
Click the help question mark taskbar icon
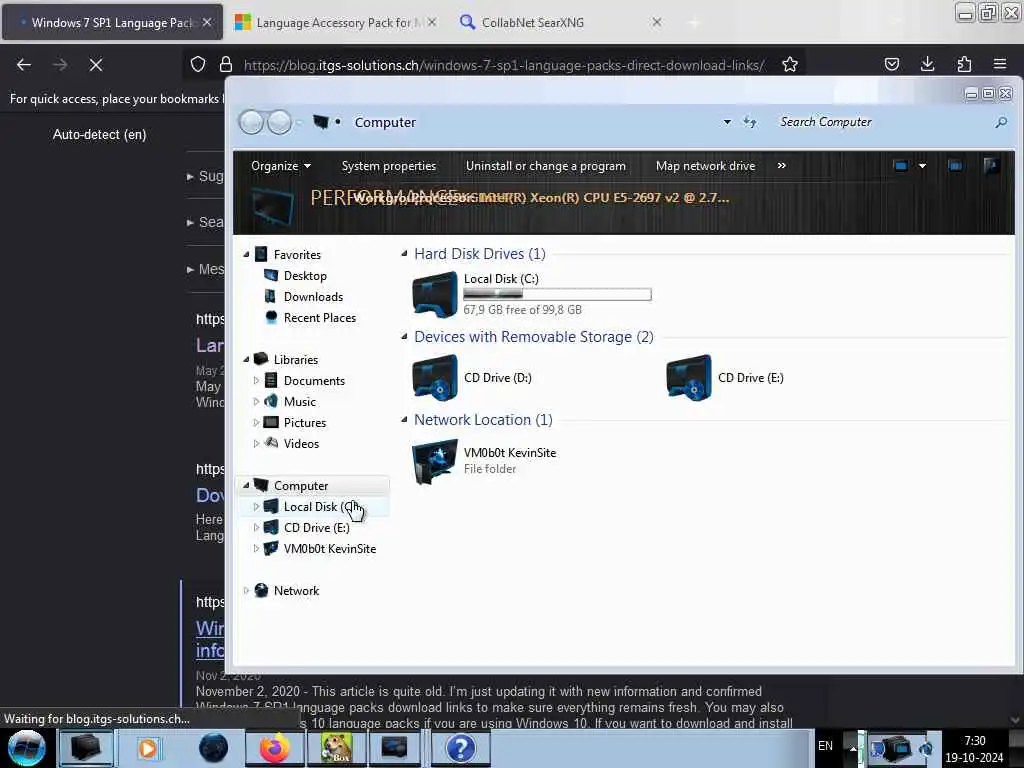461,748
